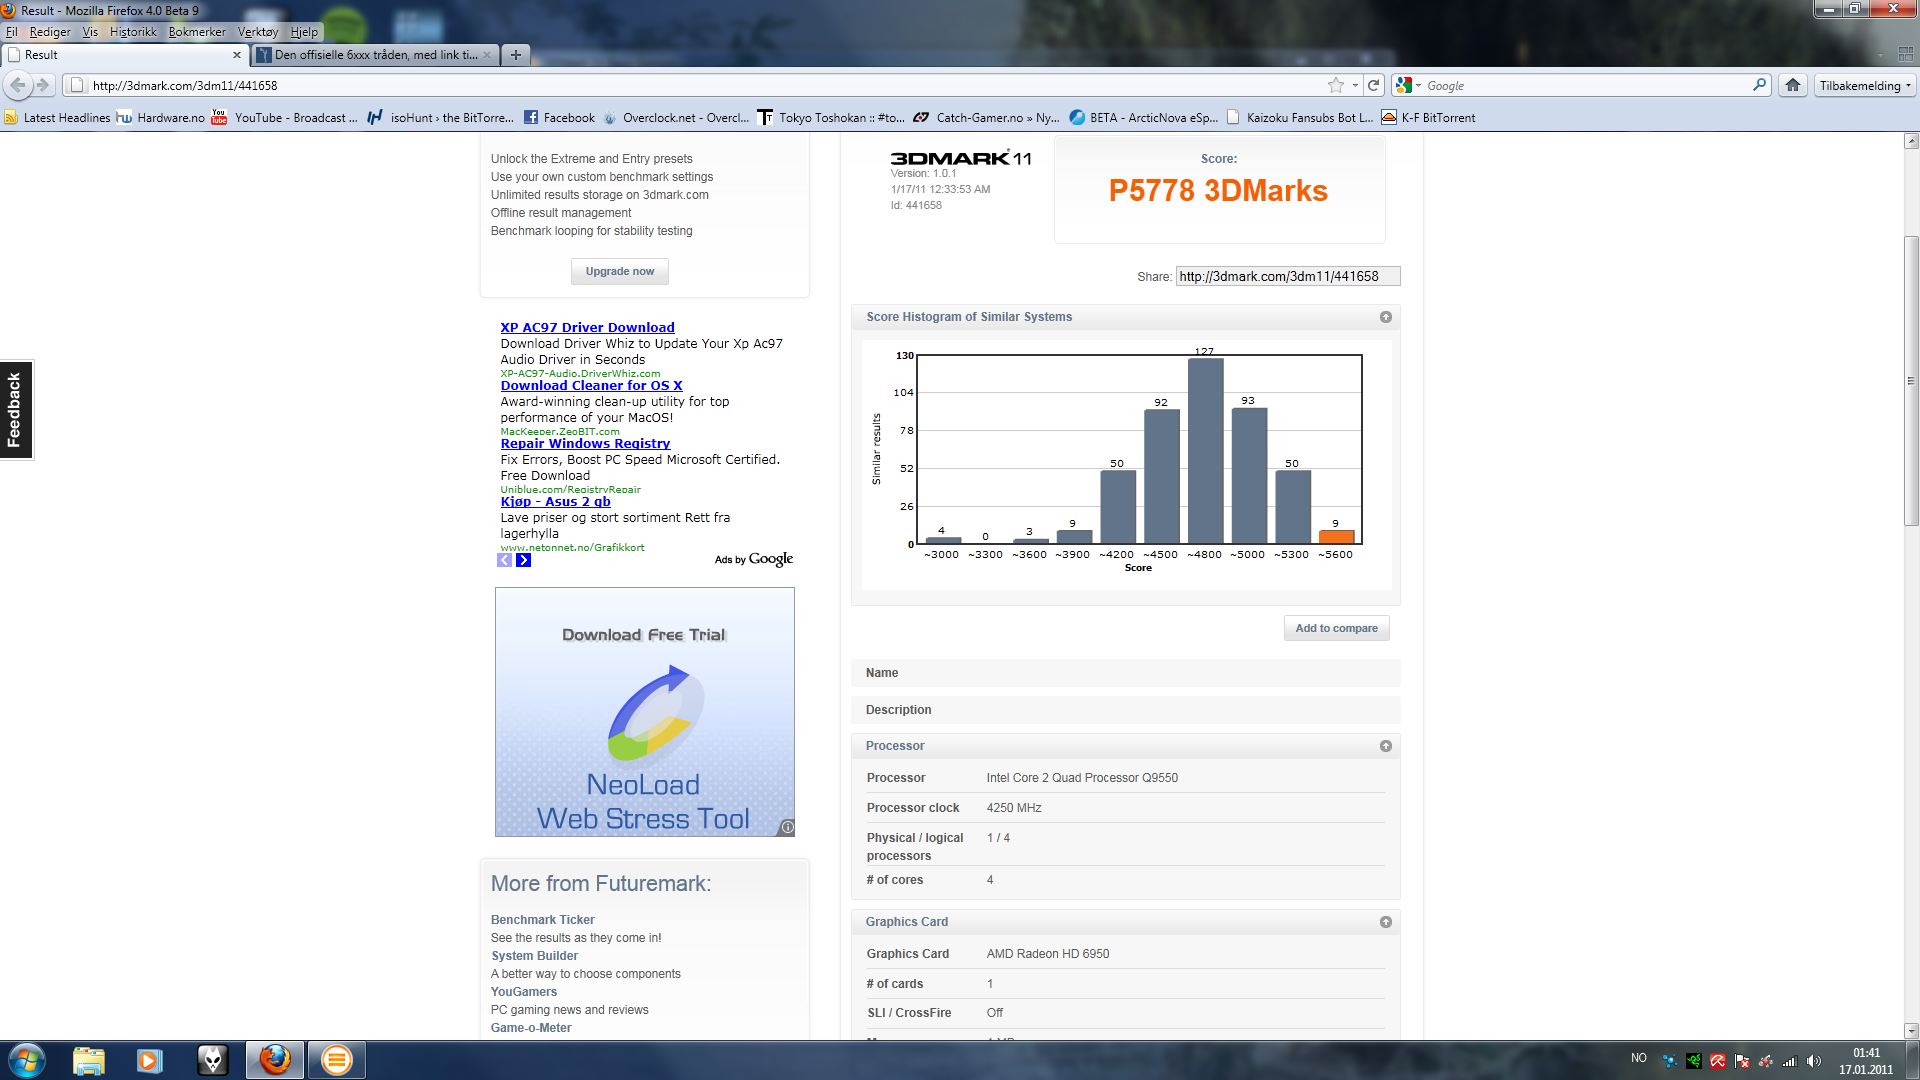Click the tallest ~4800 histogram bar

[1205, 450]
